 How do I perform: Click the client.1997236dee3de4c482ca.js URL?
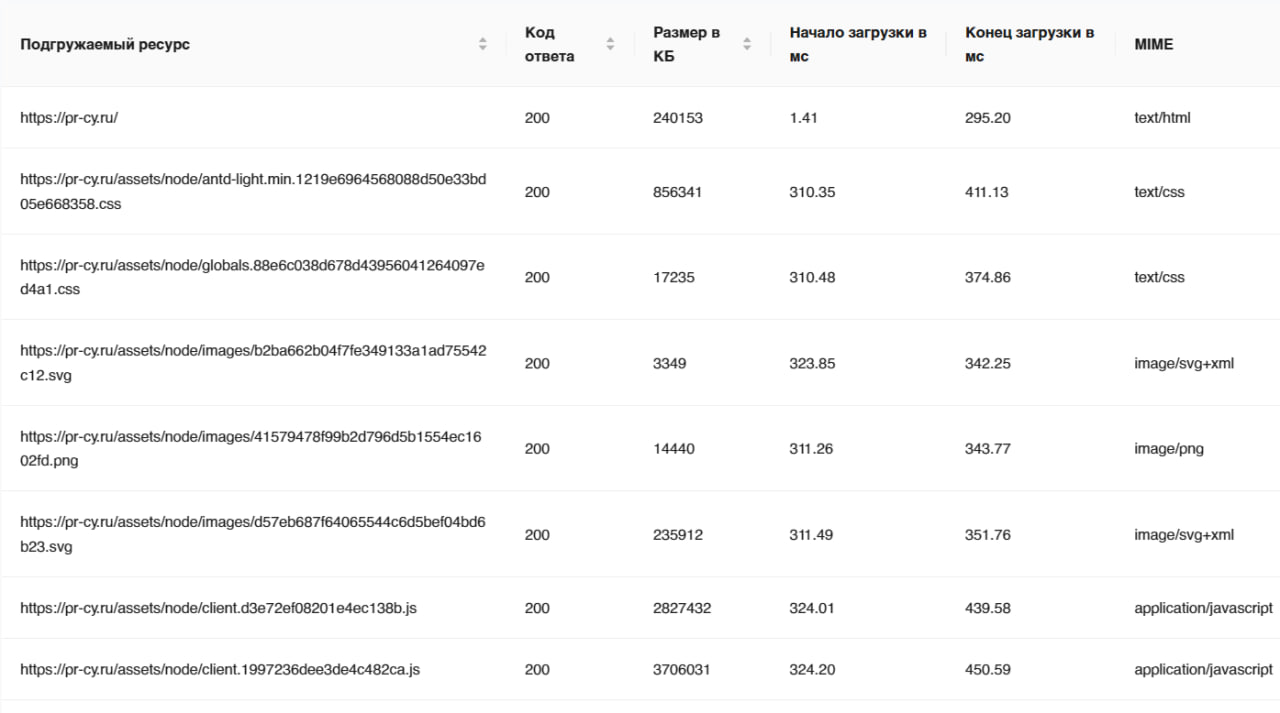click(220, 670)
